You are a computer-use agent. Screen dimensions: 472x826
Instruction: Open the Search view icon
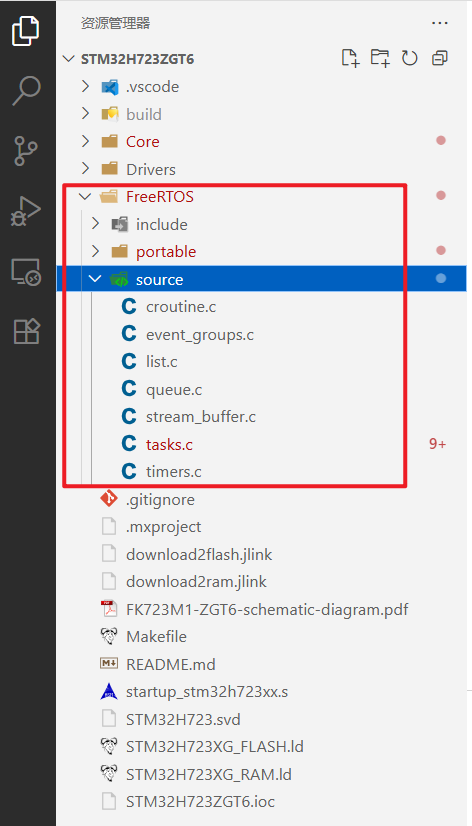pos(26,91)
